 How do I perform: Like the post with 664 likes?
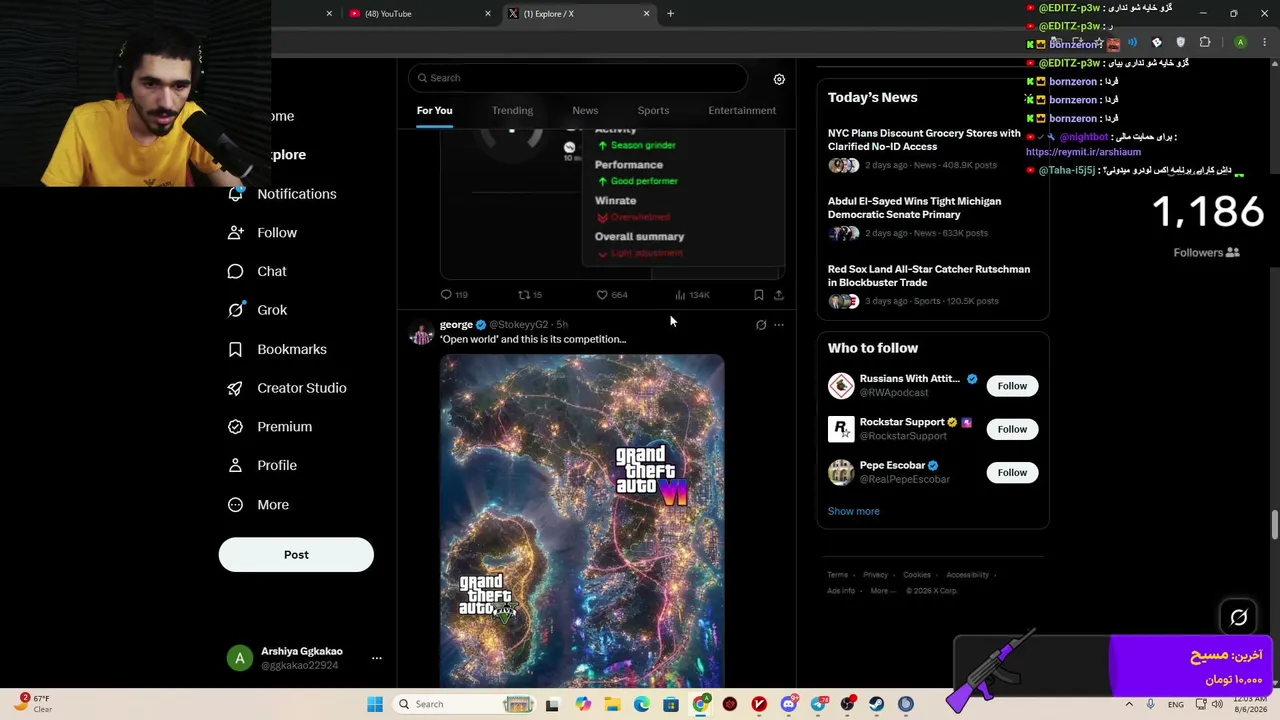(612, 295)
